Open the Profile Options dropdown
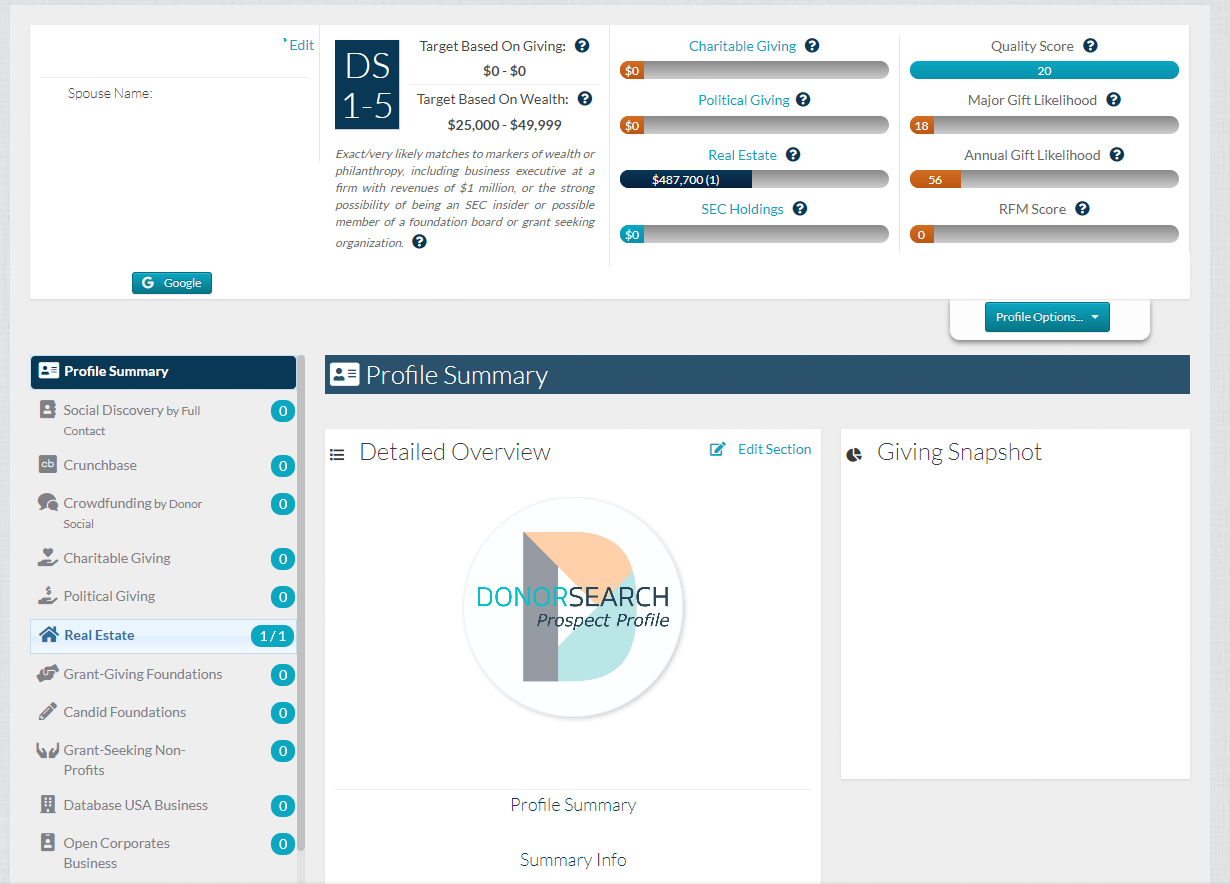 pos(1047,317)
